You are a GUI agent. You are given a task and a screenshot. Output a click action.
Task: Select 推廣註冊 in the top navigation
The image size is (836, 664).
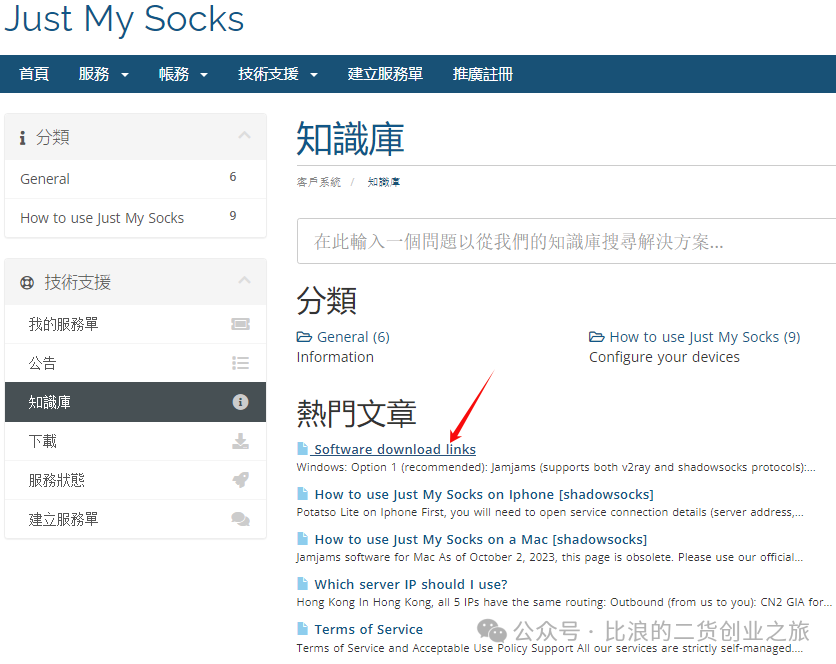click(x=483, y=74)
